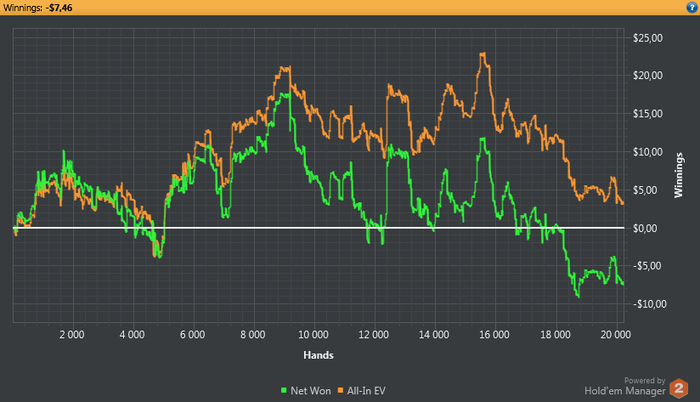700x402 pixels.
Task: Click the Hold'em Manager 2 logo
Action: [x=679, y=389]
